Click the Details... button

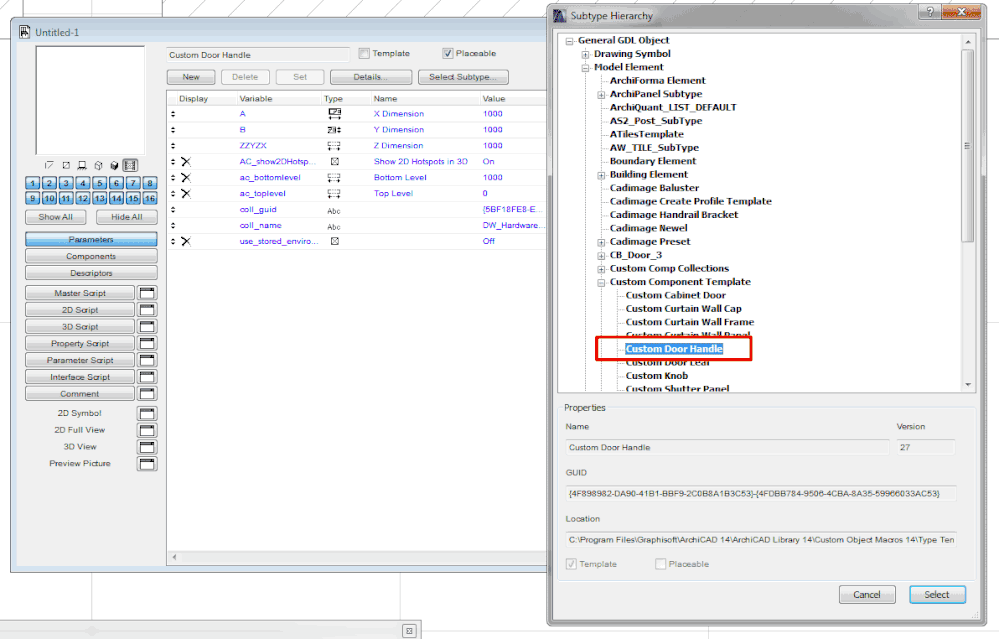pos(371,77)
